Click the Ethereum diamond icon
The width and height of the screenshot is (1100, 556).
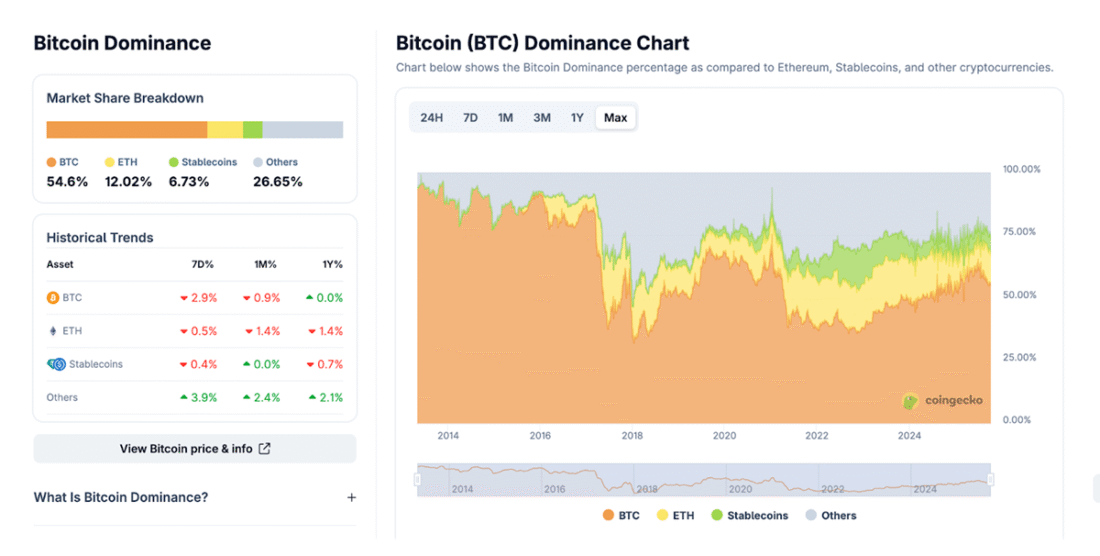point(53,331)
